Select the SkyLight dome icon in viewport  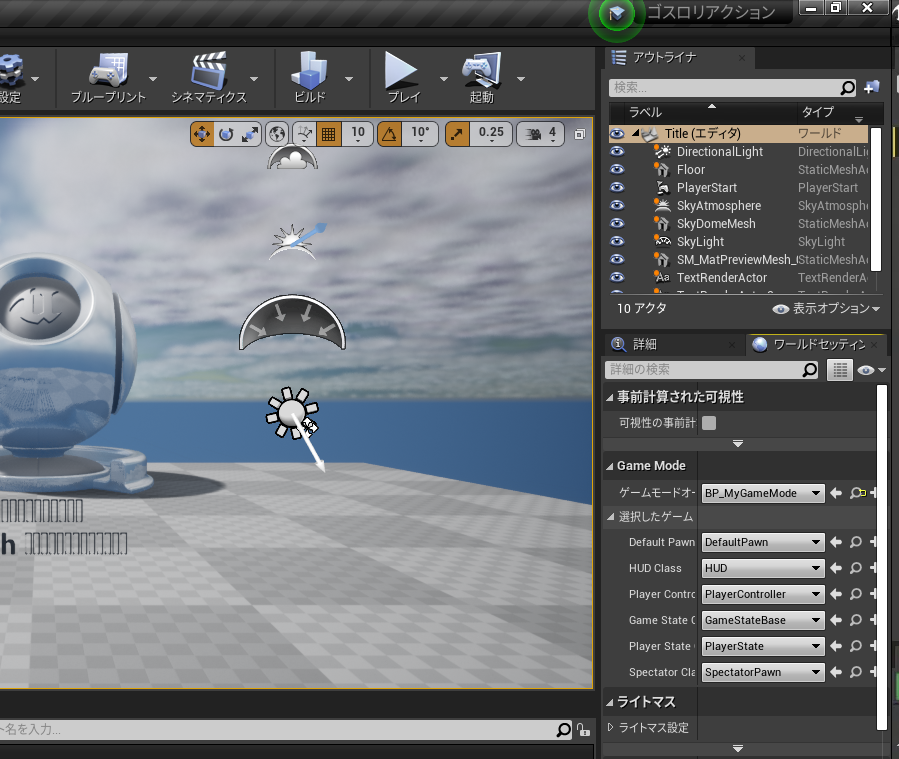click(292, 323)
